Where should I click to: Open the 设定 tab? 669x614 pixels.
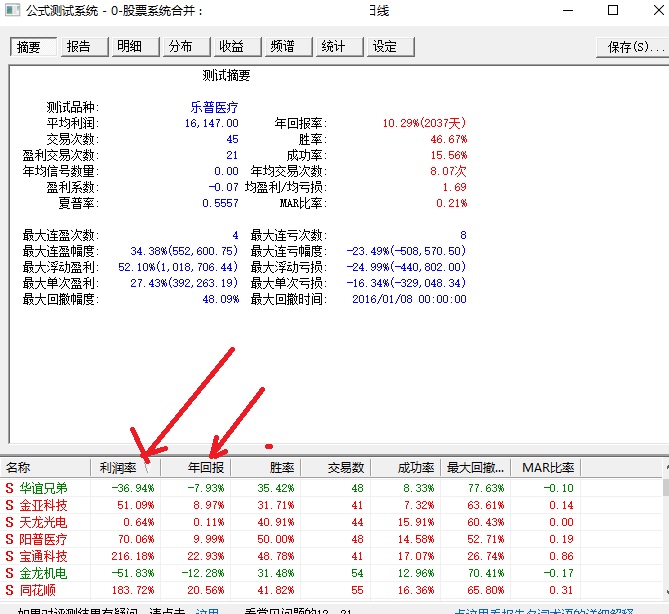tap(390, 47)
